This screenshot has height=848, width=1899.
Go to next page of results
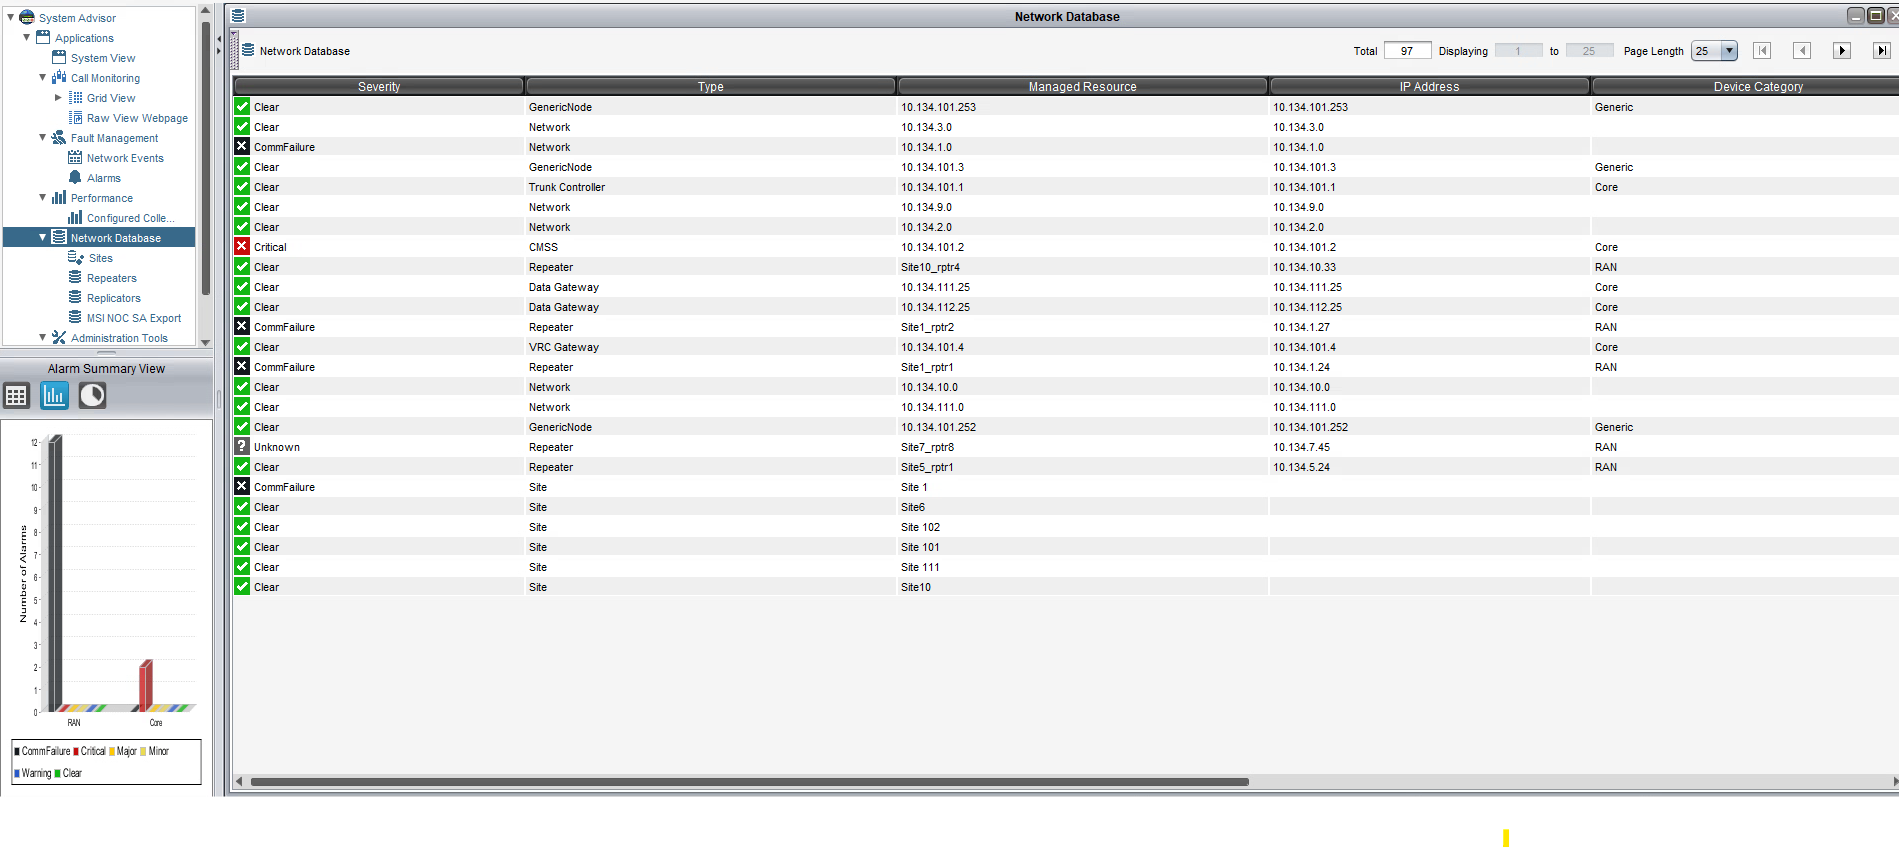point(1842,51)
